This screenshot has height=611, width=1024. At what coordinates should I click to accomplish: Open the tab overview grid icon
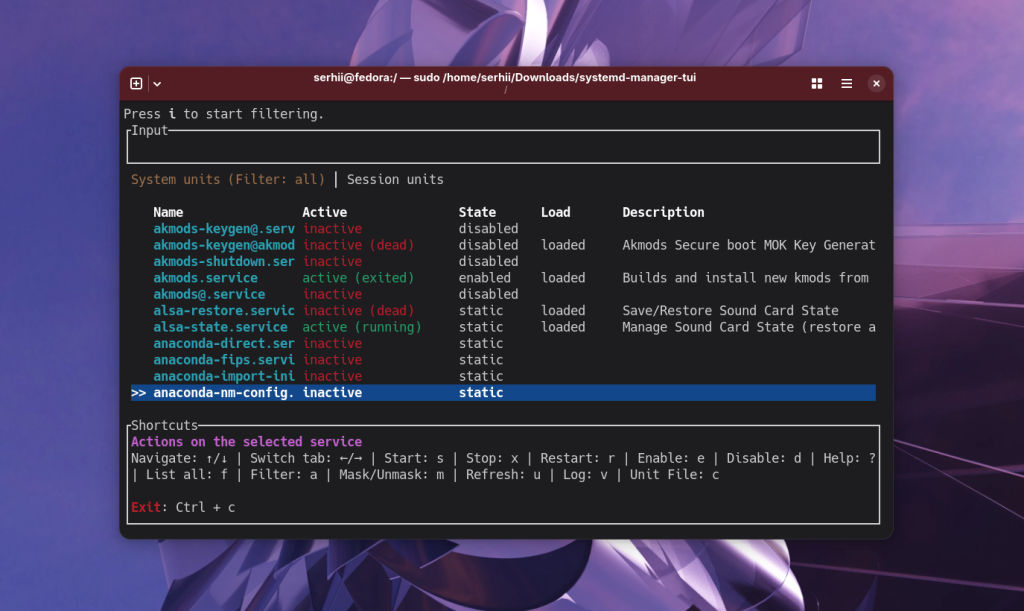pyautogui.click(x=816, y=84)
